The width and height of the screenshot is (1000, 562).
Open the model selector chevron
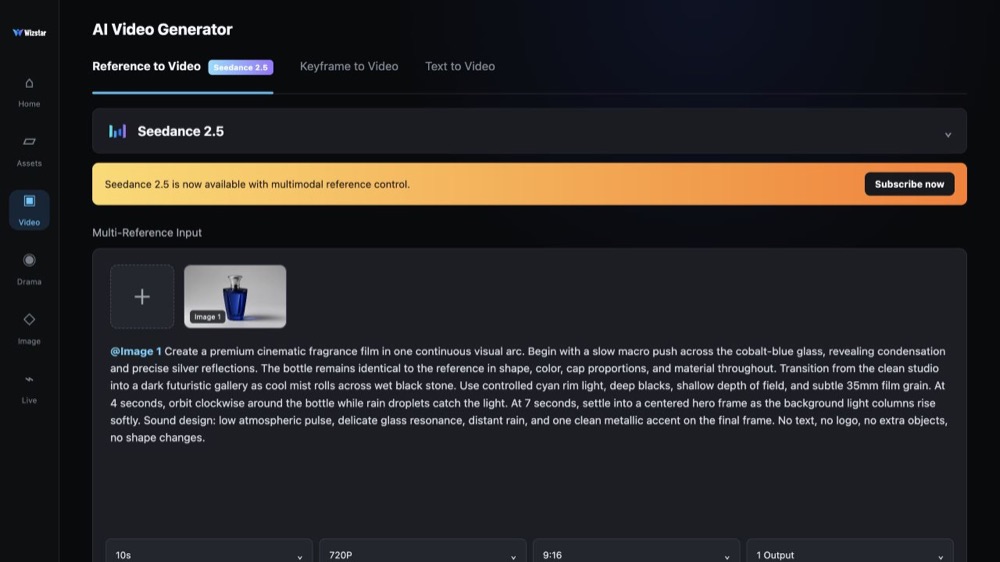tap(948, 135)
